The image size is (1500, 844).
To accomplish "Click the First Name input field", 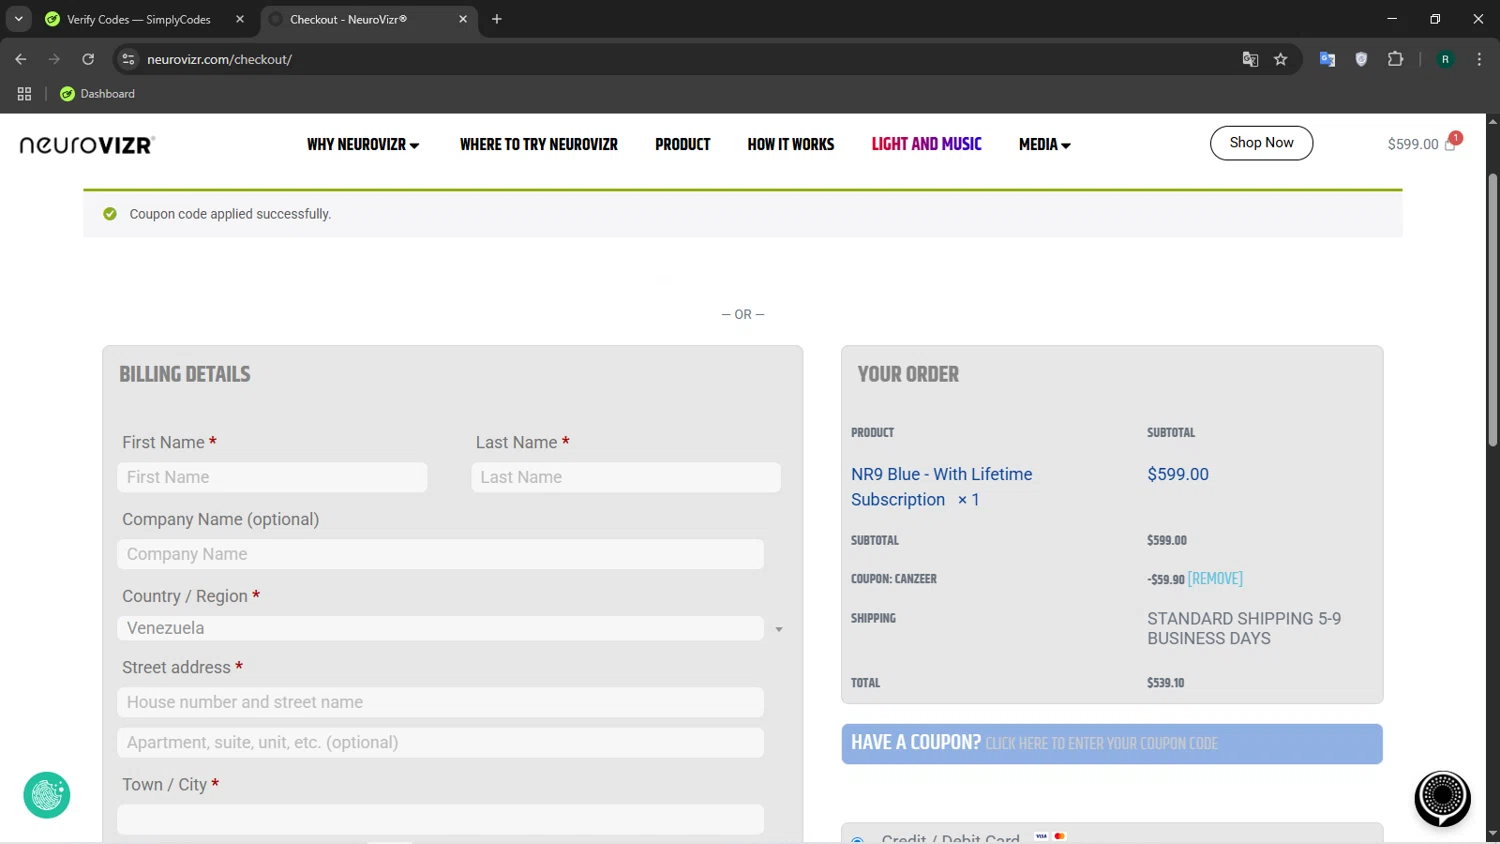I will 272,477.
